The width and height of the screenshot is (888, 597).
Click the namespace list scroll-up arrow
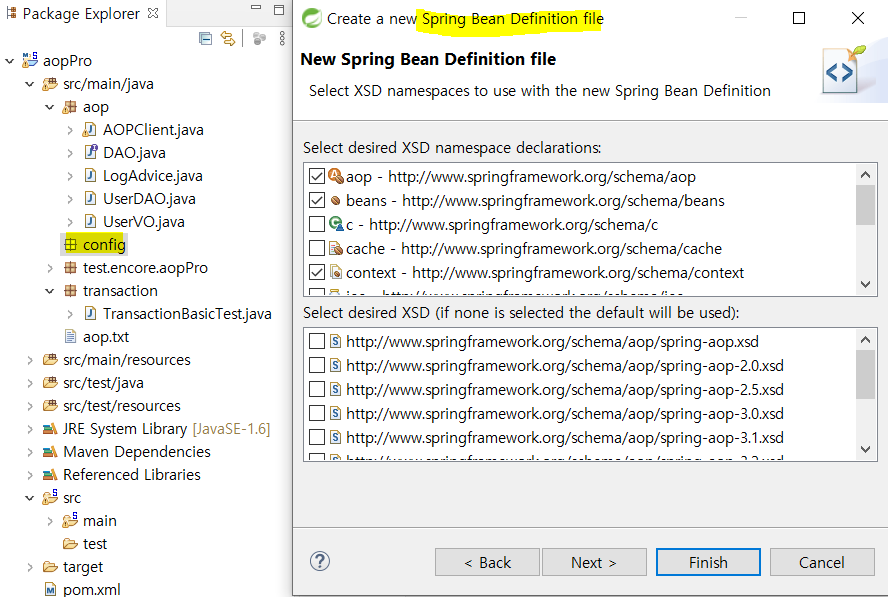[x=865, y=174]
